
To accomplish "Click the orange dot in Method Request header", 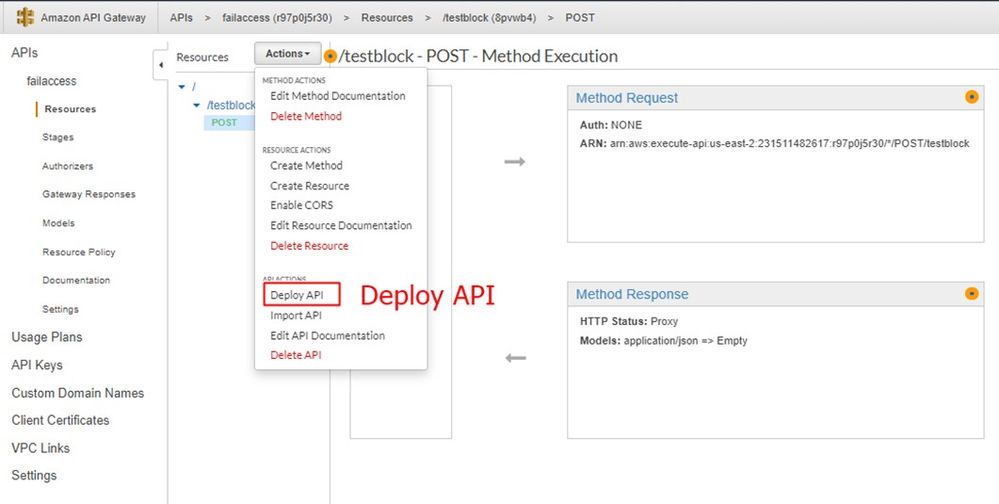I will pyautogui.click(x=971, y=97).
